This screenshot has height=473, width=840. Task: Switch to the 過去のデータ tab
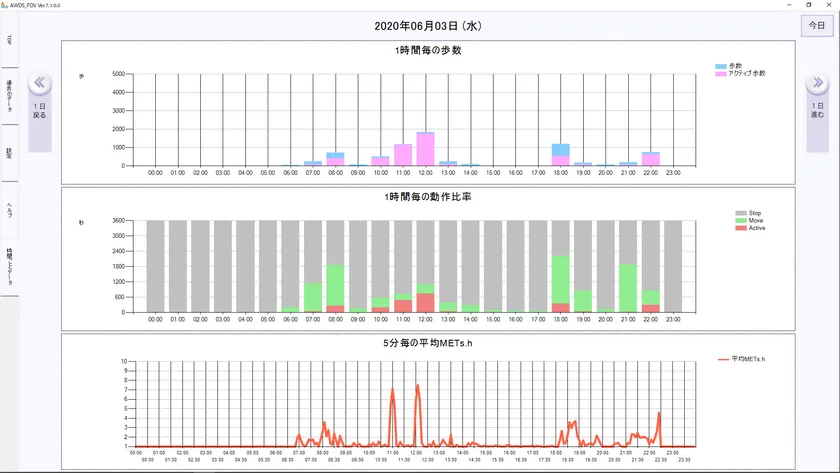coord(9,96)
